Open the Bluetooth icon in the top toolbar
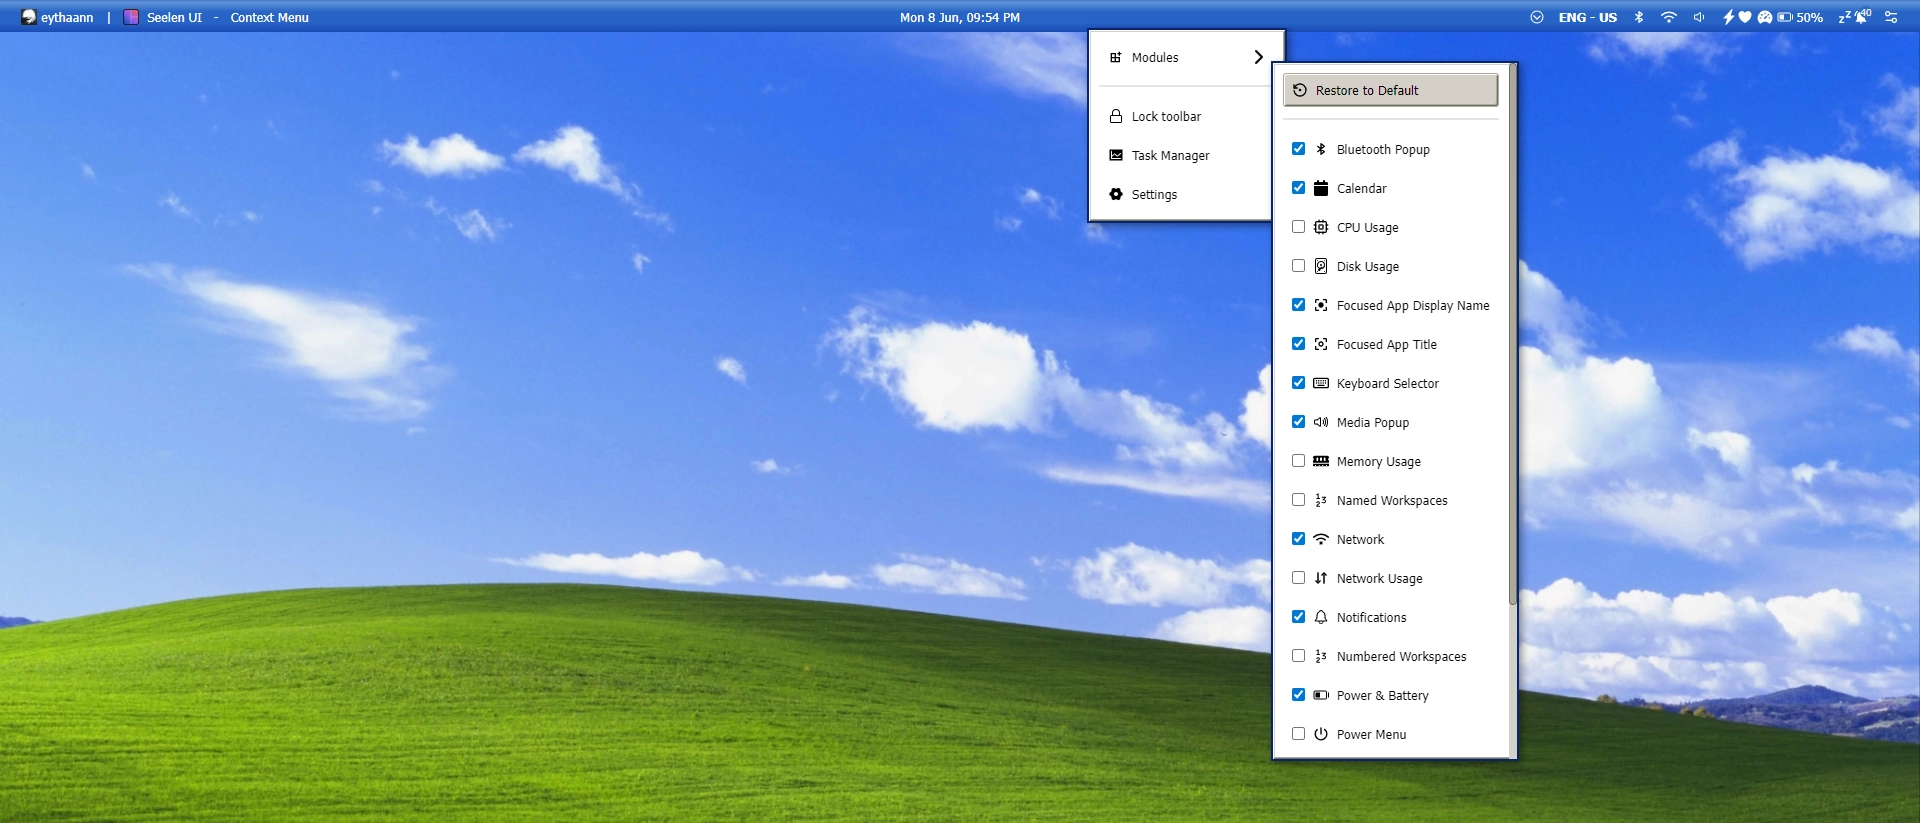The height and width of the screenshot is (823, 1920). pos(1639,17)
